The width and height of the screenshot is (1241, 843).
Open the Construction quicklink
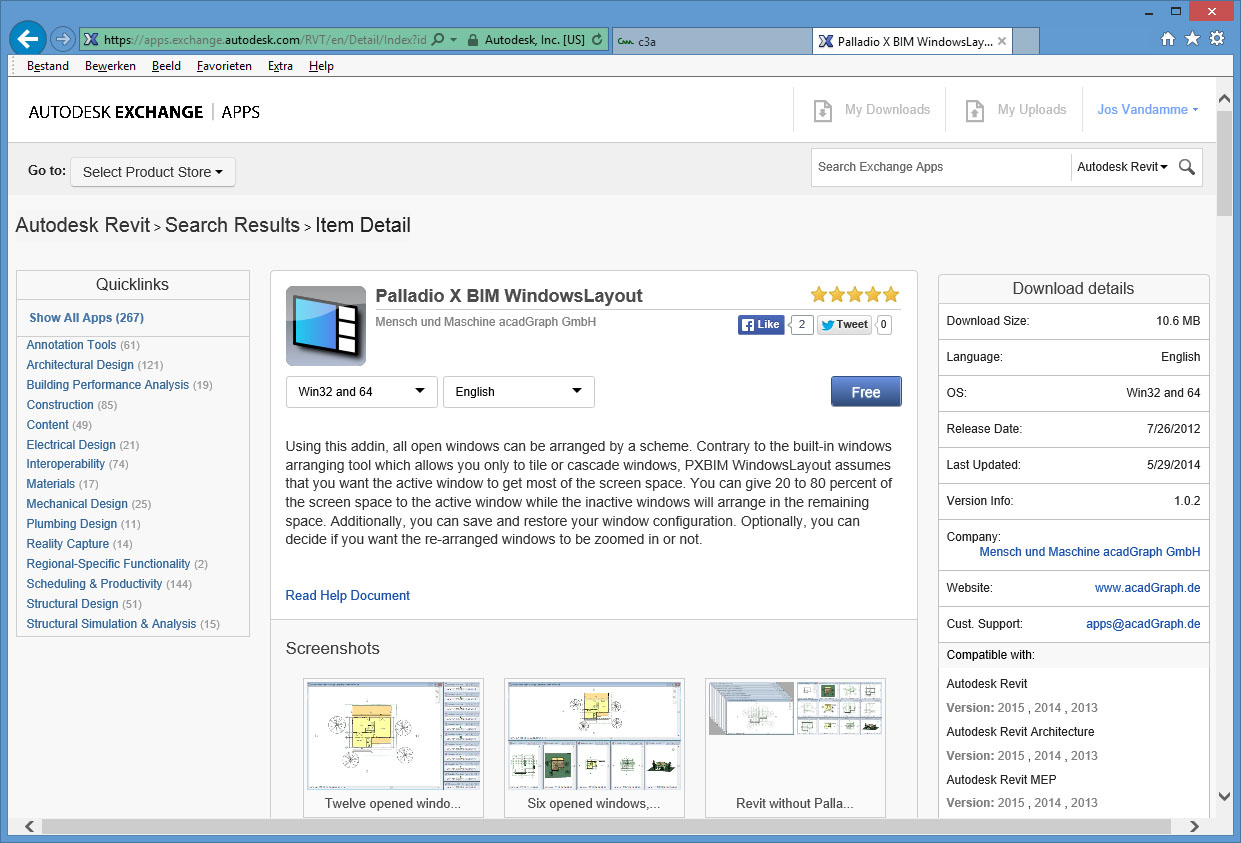point(60,405)
